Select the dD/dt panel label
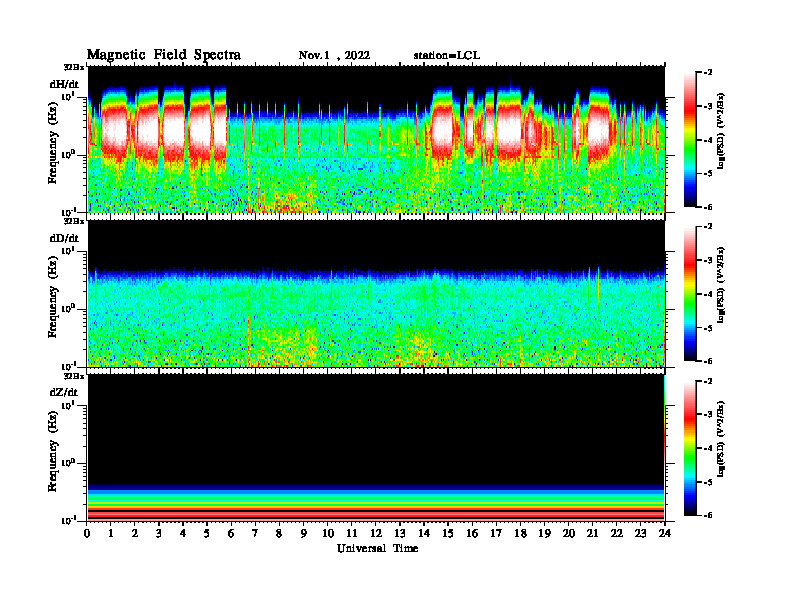 (64, 238)
